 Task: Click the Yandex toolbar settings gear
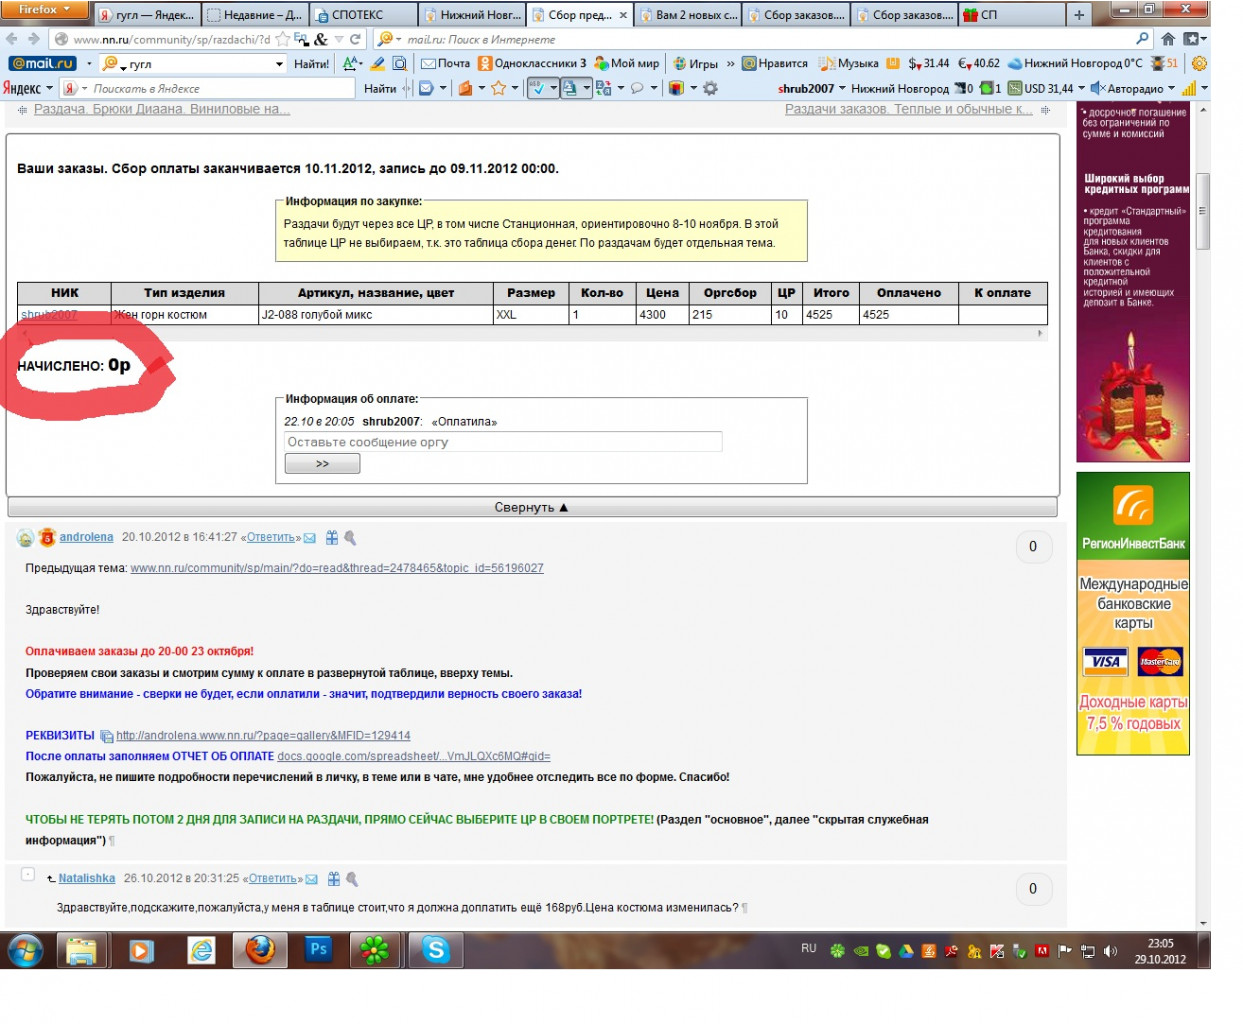(710, 88)
